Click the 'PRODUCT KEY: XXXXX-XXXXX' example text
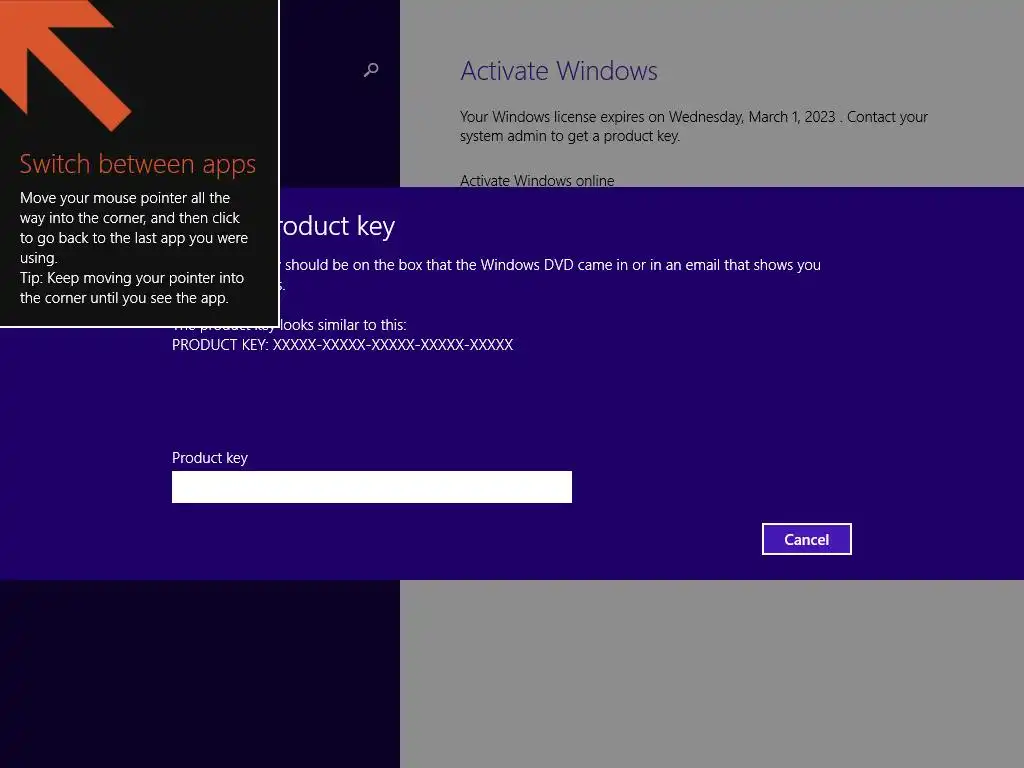This screenshot has height=768, width=1024. [342, 345]
